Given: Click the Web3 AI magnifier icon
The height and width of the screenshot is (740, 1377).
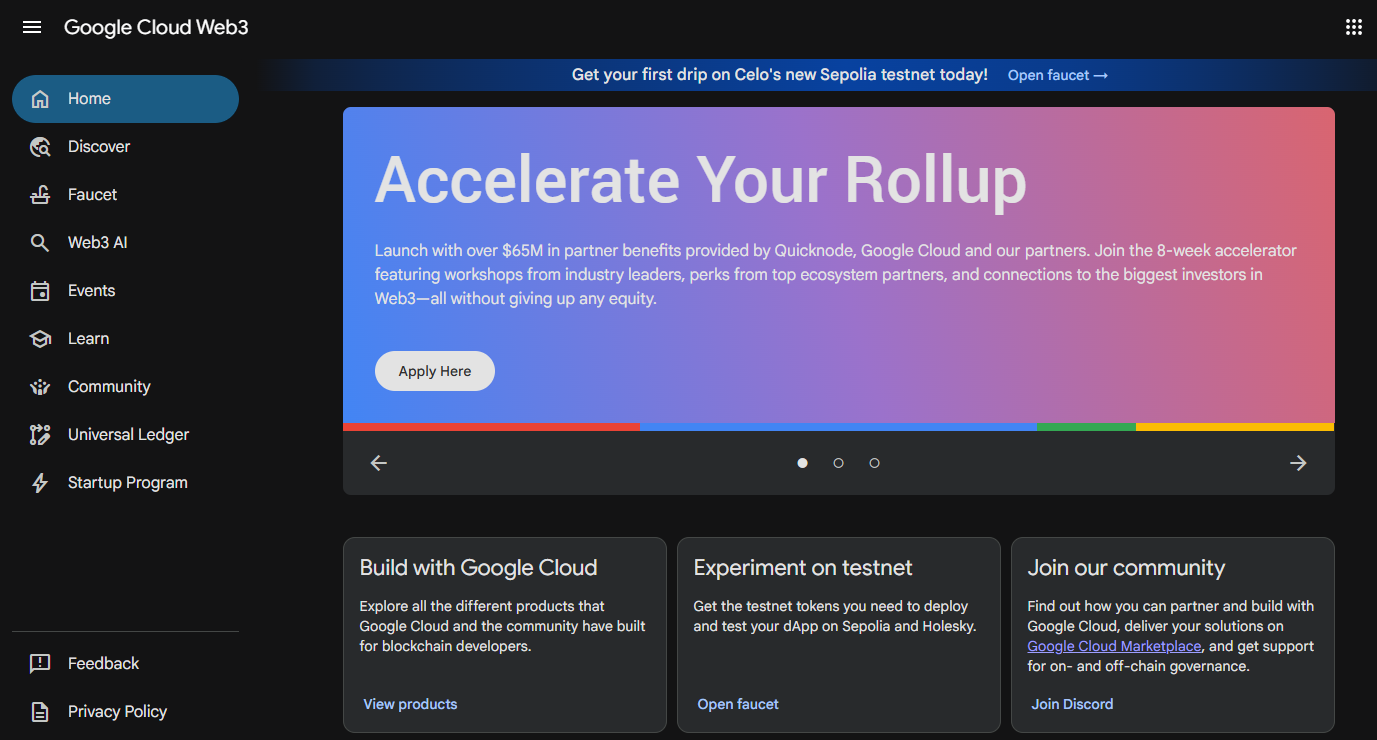Looking at the screenshot, I should (x=40, y=243).
